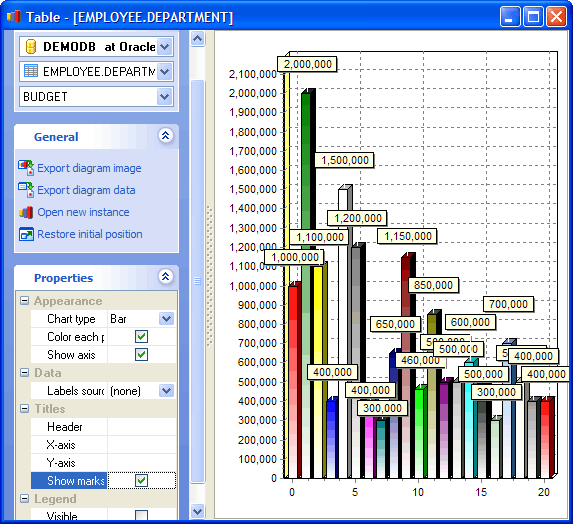This screenshot has height=524, width=573.
Task: Select the Labels source property row
Action: pyautogui.click(x=103, y=391)
